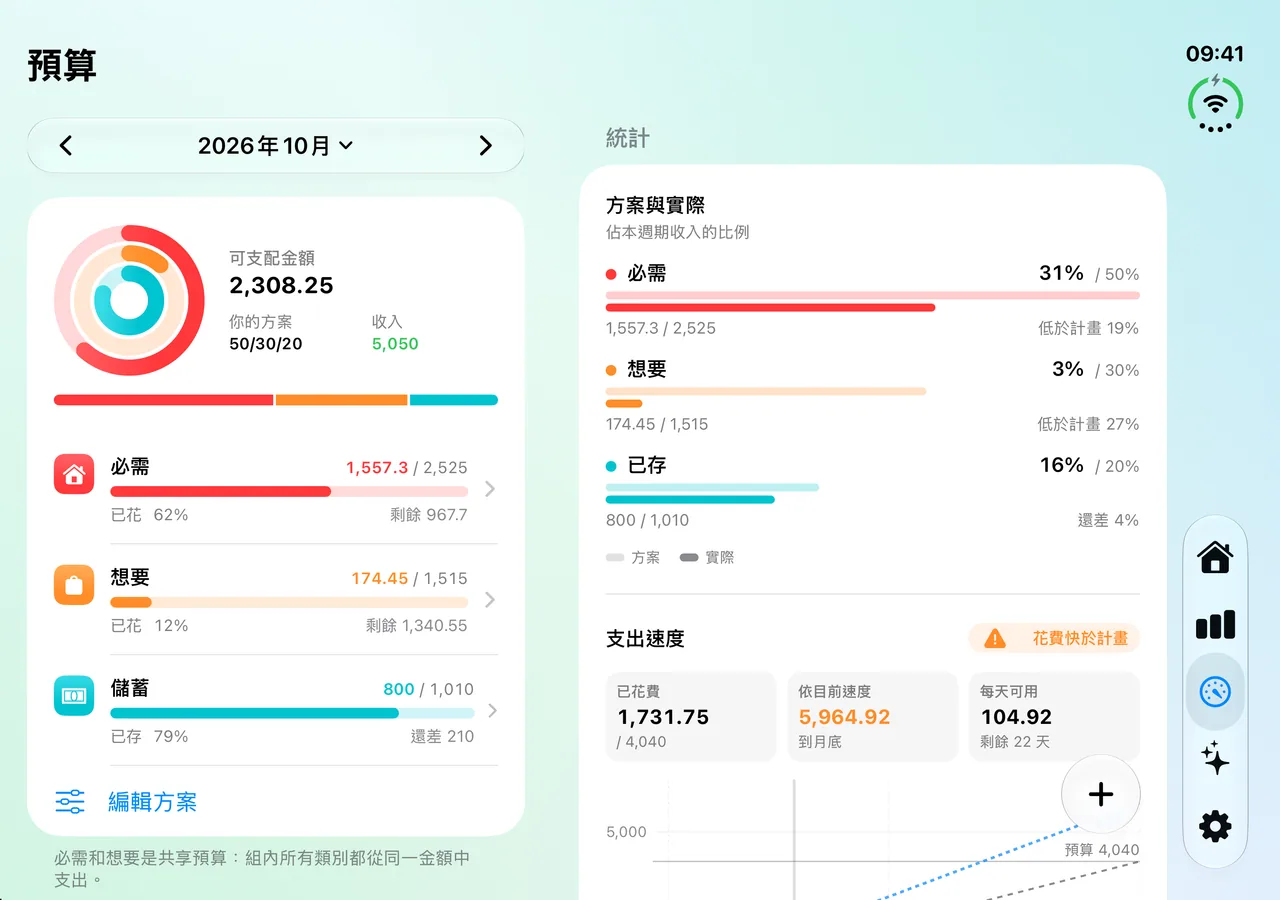
Task: Click the 實際 legend item
Action: 707,558
